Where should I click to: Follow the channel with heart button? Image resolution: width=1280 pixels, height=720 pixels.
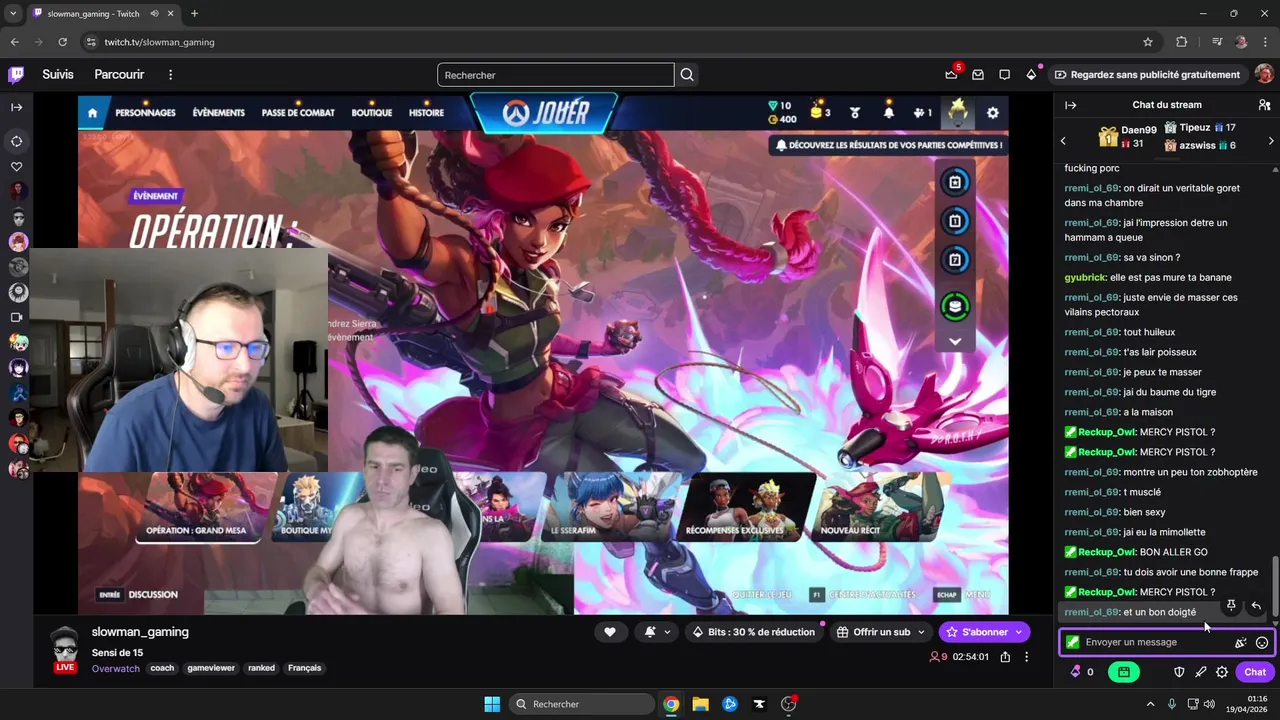tap(610, 632)
